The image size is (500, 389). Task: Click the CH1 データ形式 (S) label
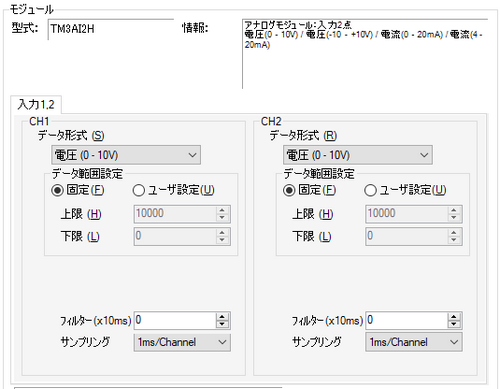coord(71,135)
